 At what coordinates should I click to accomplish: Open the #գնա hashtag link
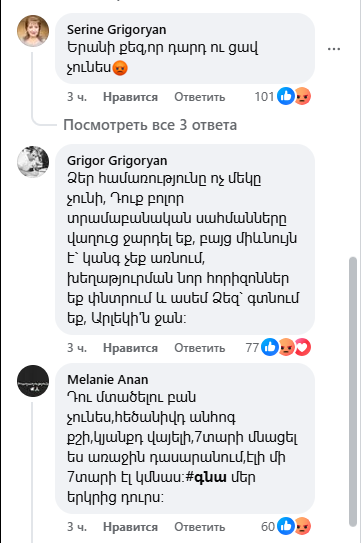coord(206,478)
